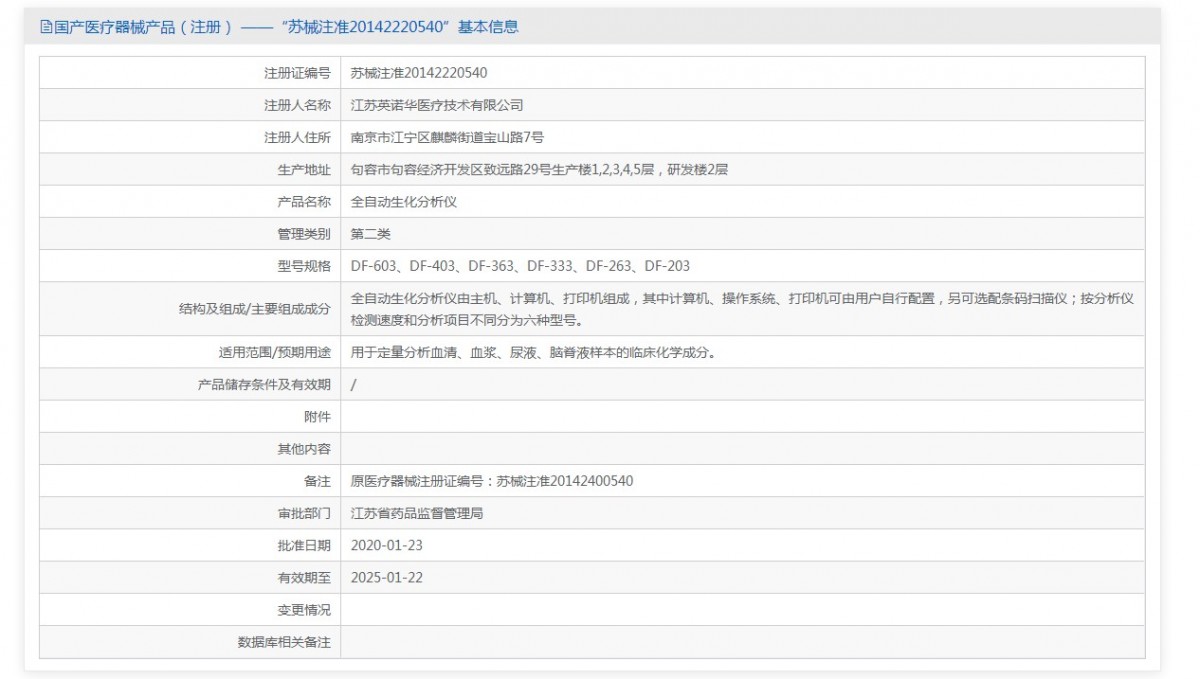
Task: Select approval date 2020-01-23
Action: [x=387, y=546]
